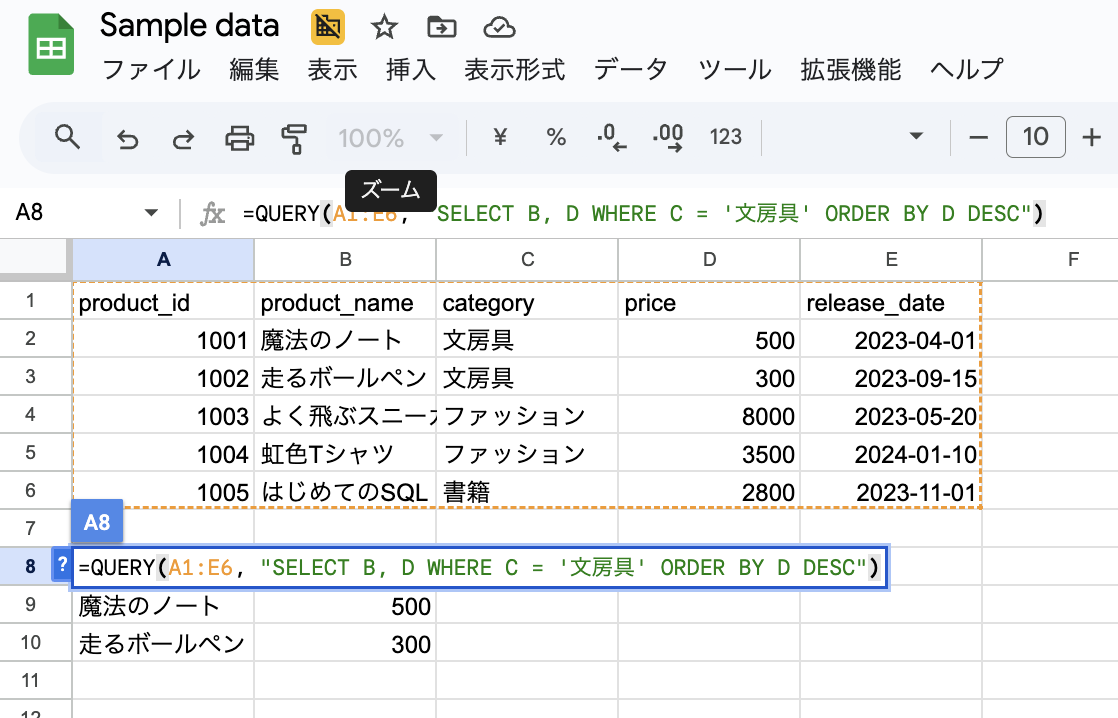Increase font size with plus button
Viewport: 1118px width, 718px height.
point(1092,137)
